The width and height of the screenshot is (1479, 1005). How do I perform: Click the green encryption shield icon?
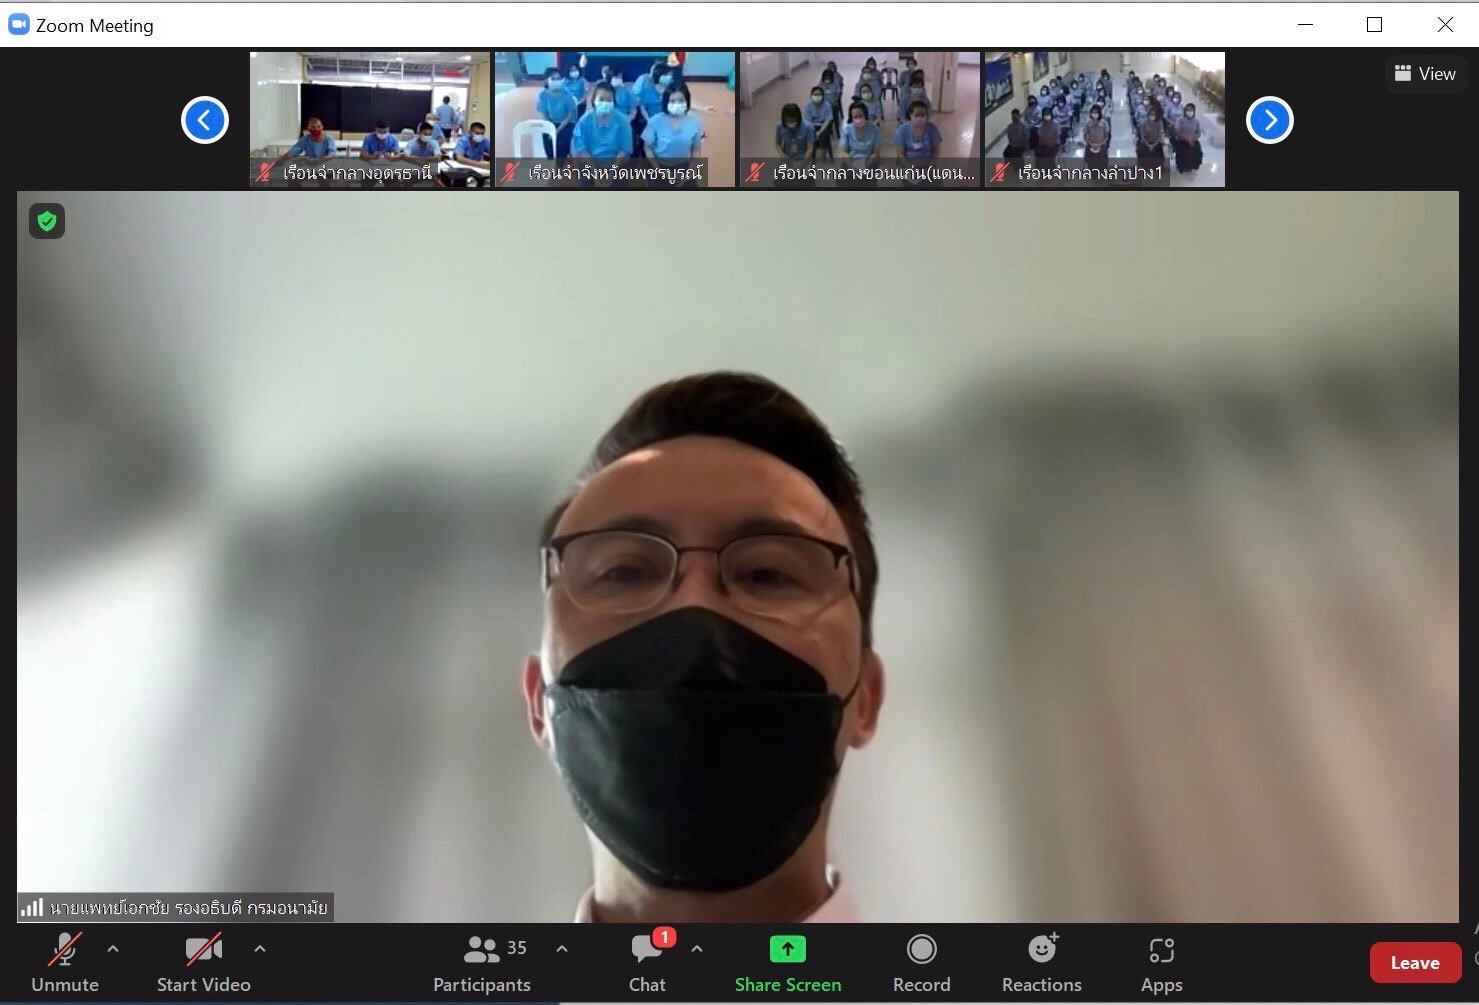pyautogui.click(x=47, y=221)
